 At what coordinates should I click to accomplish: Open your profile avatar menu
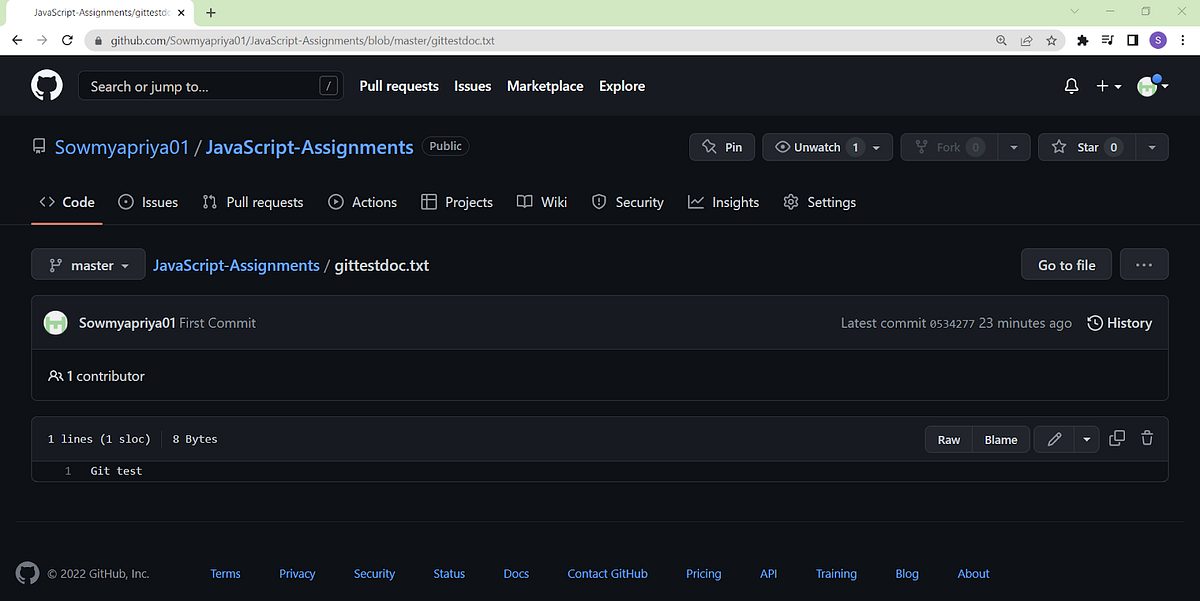(x=1146, y=86)
